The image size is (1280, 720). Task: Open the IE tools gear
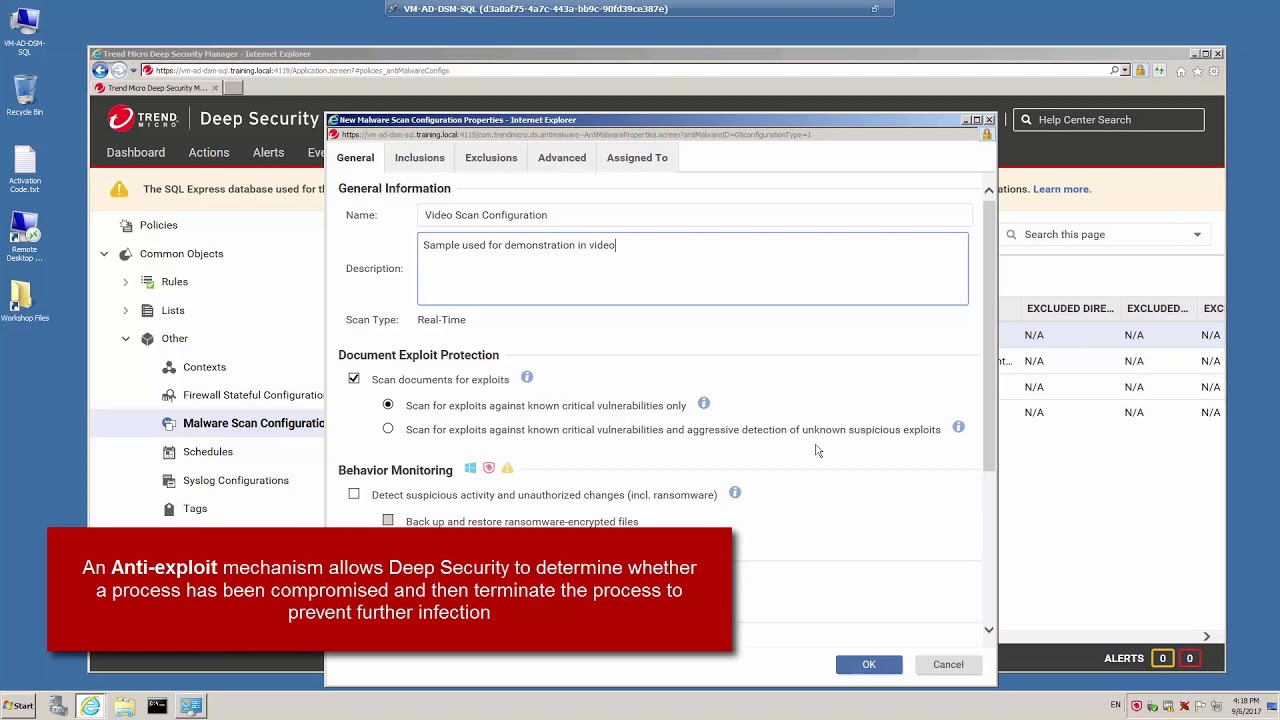click(1214, 71)
